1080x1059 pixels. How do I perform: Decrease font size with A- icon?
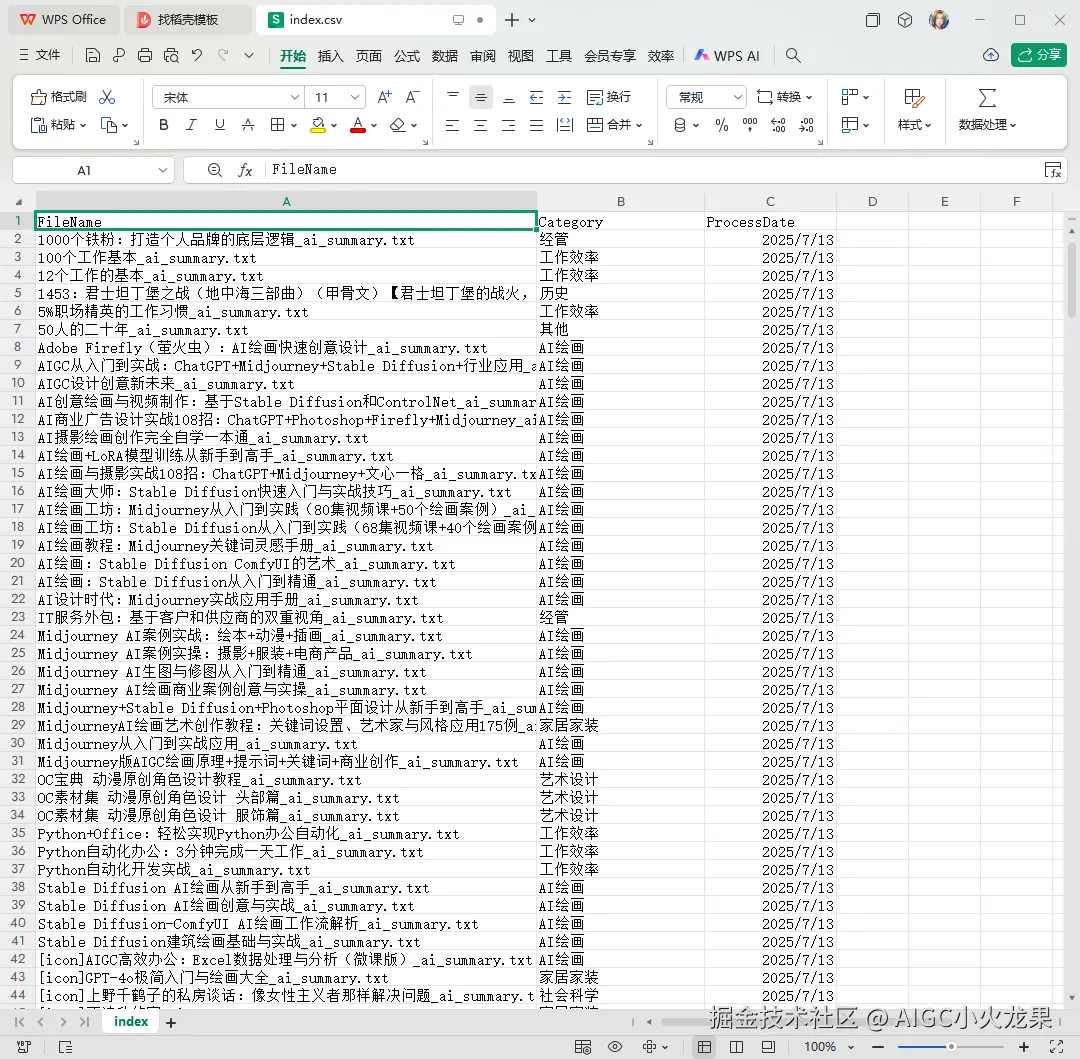coord(412,97)
